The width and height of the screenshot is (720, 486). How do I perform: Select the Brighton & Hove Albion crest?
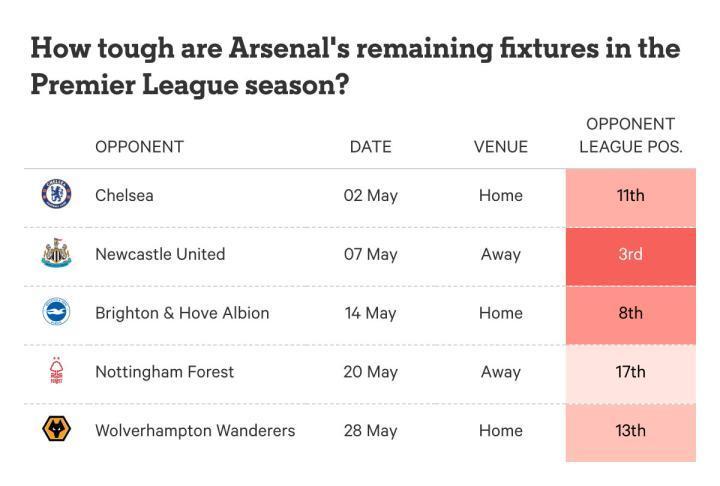click(56, 313)
